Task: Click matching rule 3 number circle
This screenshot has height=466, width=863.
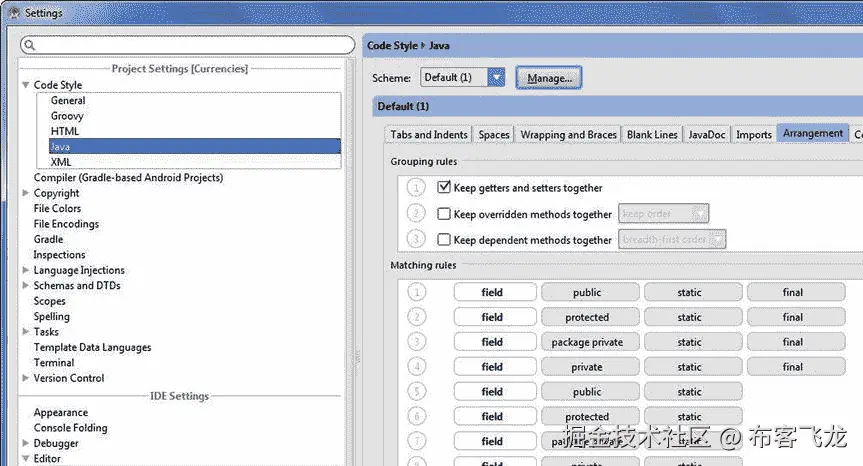Action: 417,342
